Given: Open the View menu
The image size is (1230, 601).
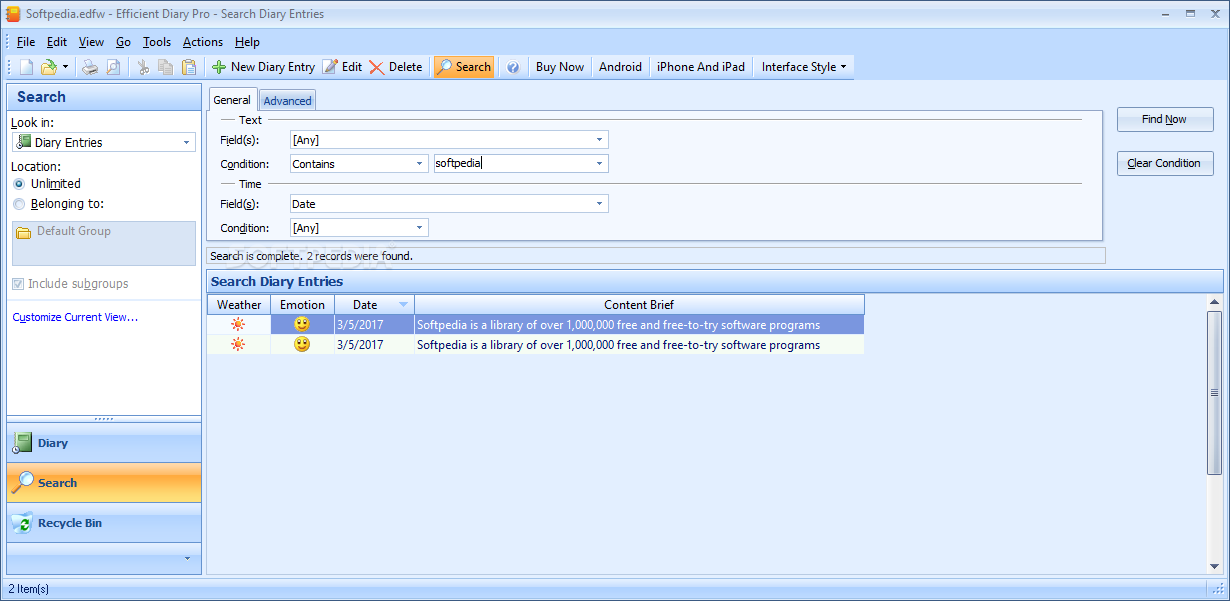Looking at the screenshot, I should tap(91, 42).
